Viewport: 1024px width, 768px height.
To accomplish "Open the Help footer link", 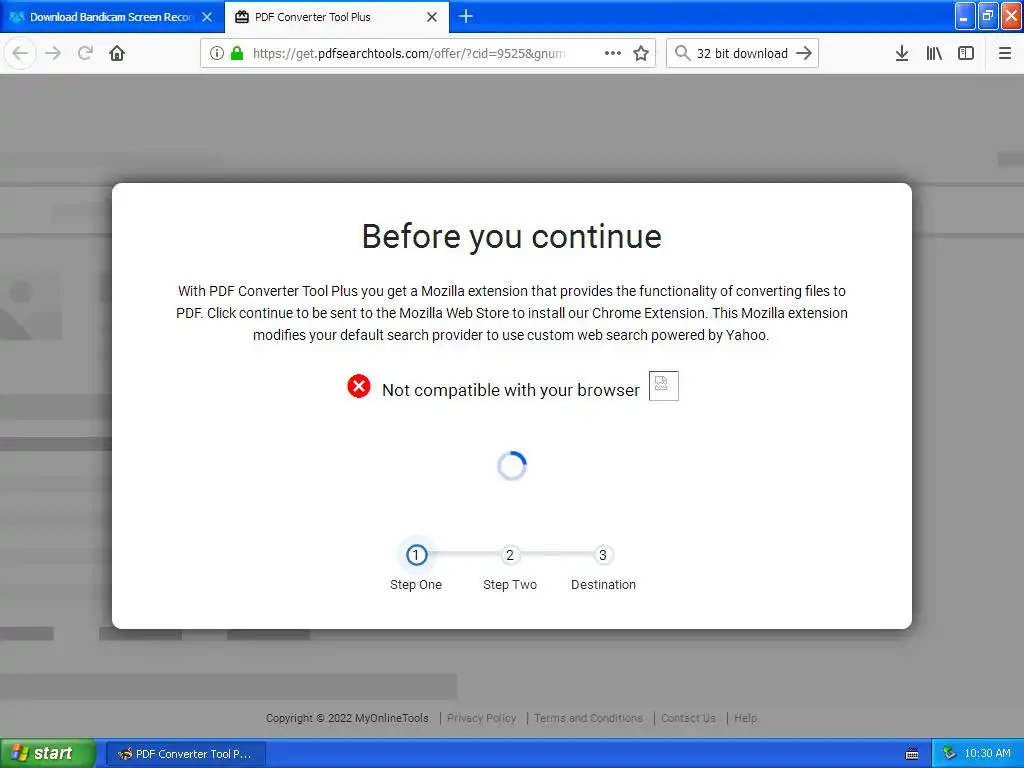I will tap(745, 718).
